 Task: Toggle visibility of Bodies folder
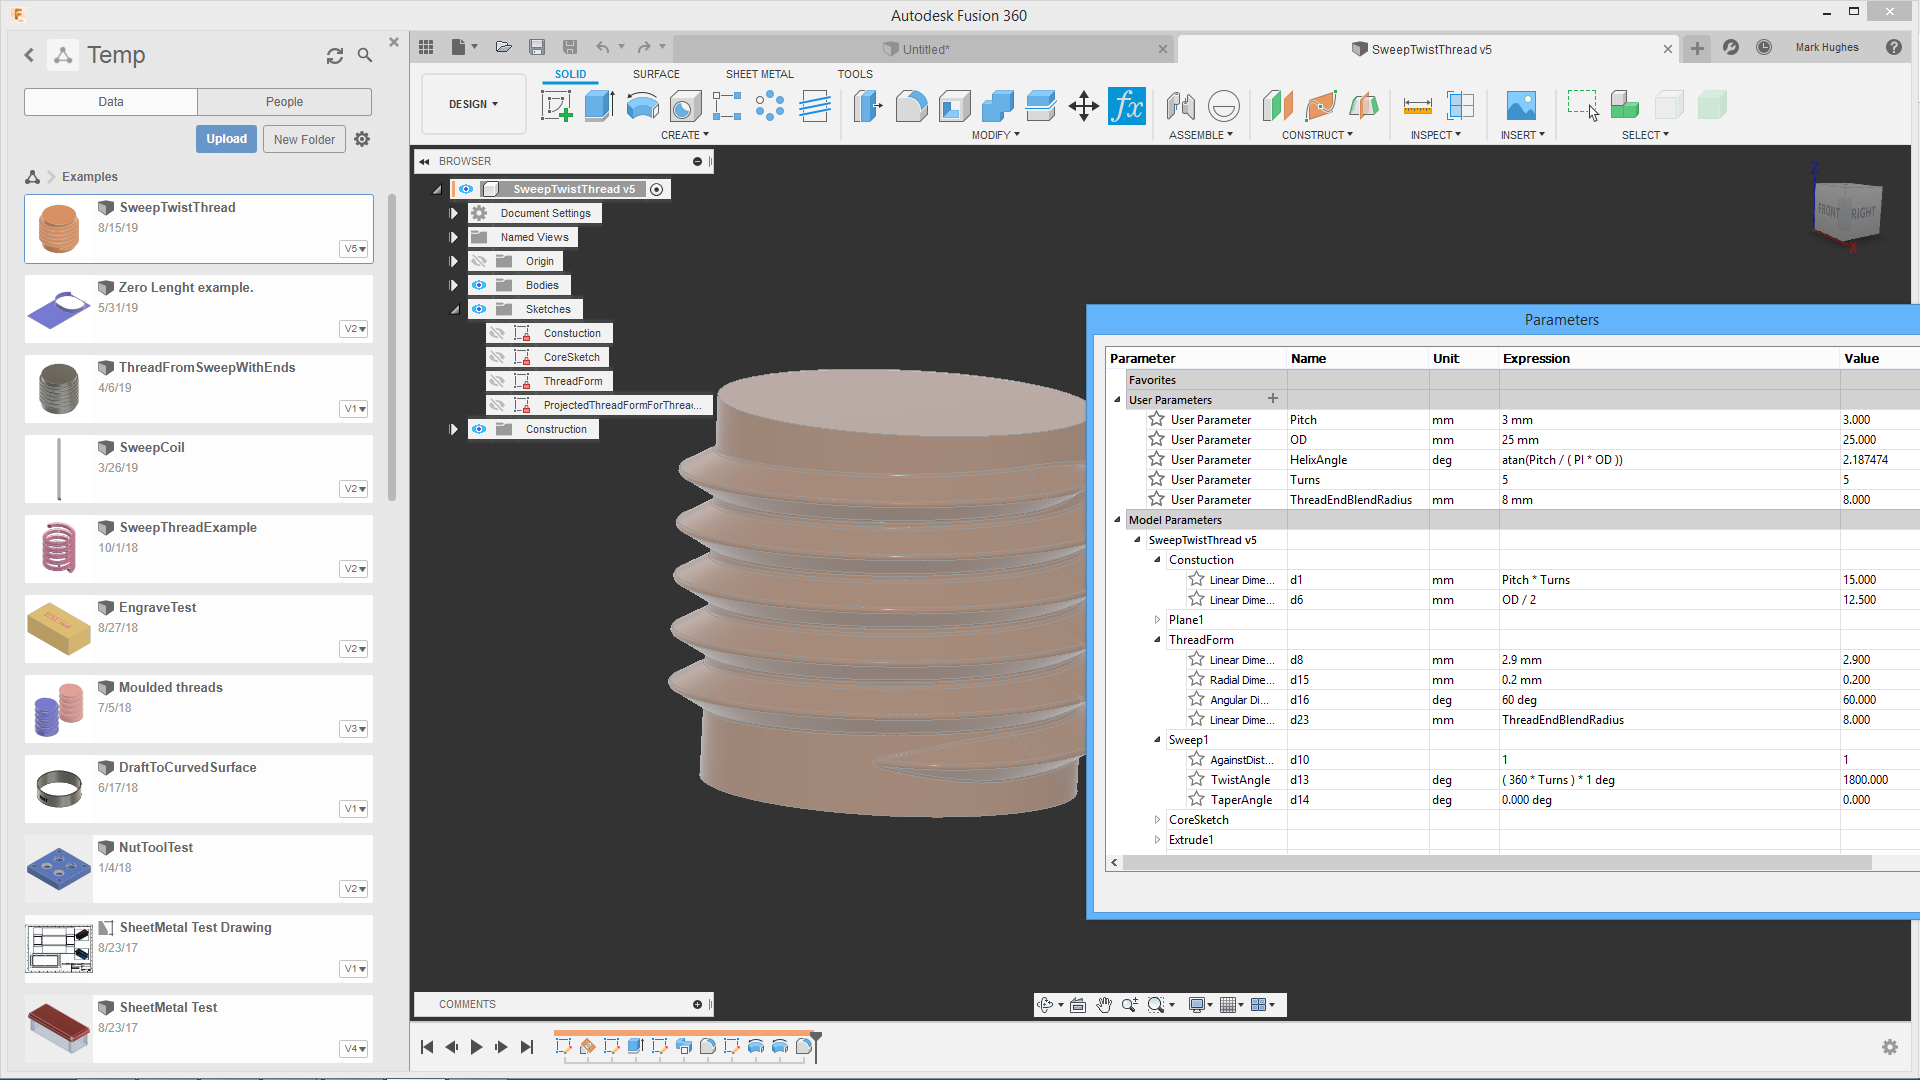[x=479, y=285]
